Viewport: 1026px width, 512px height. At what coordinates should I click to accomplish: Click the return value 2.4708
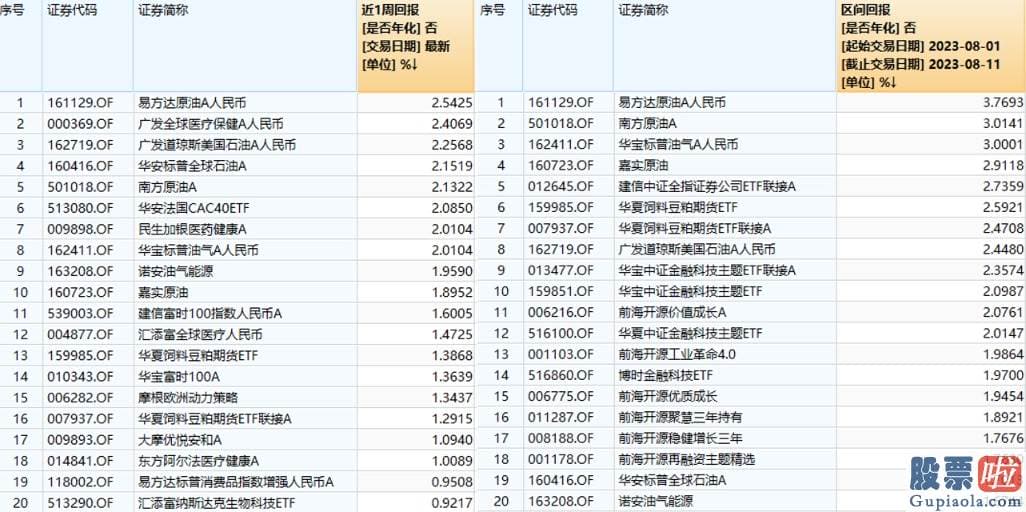[1004, 229]
